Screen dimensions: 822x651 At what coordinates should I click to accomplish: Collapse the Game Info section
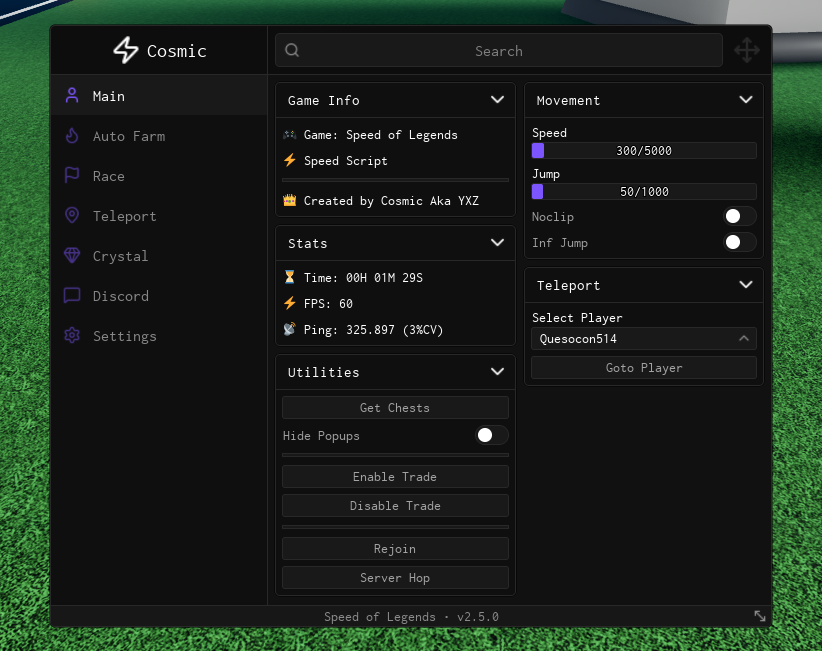pyautogui.click(x=497, y=100)
